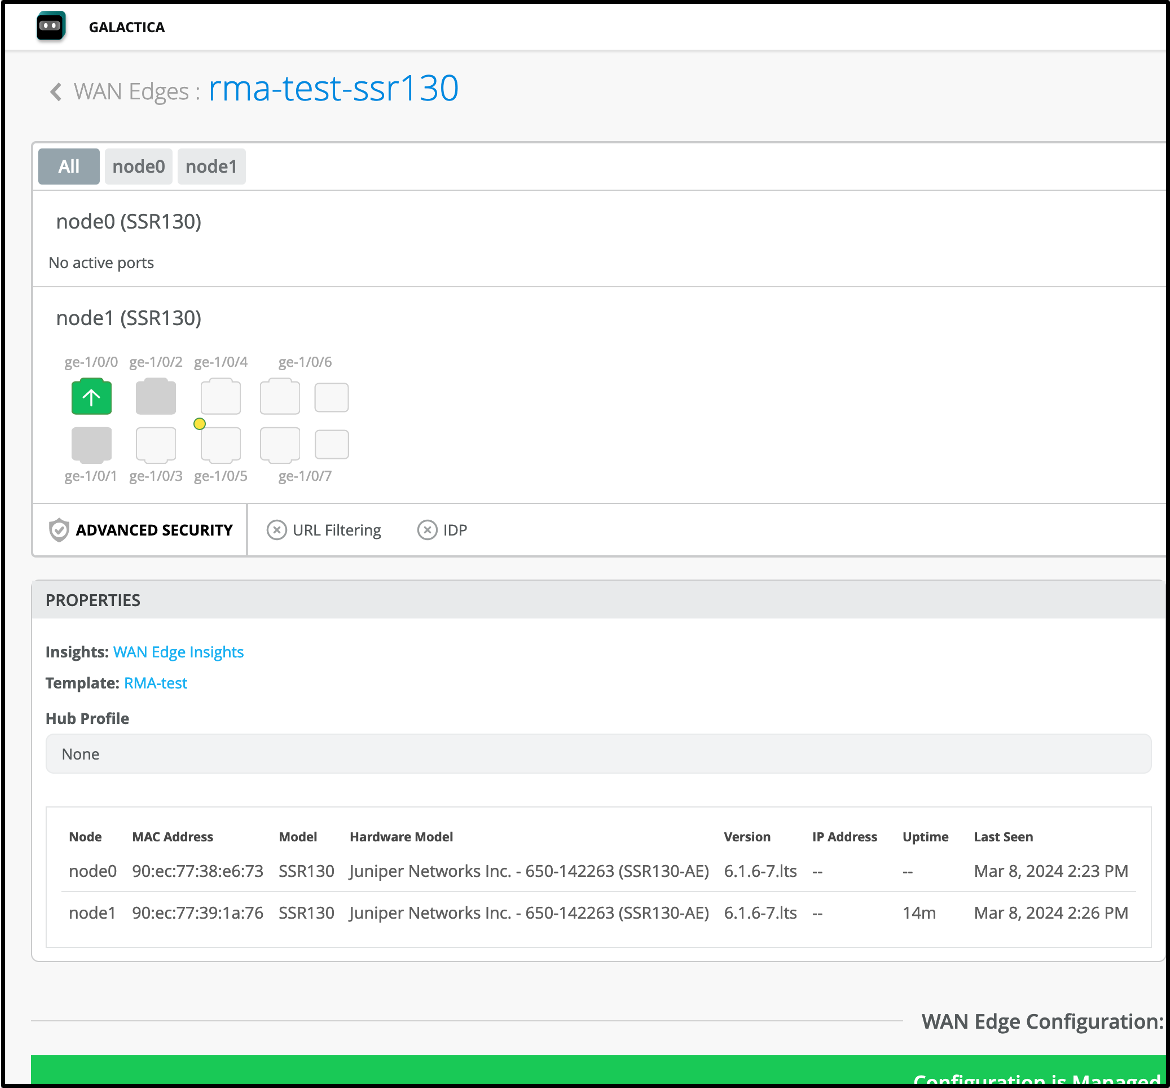Open the Hub Profile dropdown showing None
Image resolution: width=1170 pixels, height=1088 pixels.
coord(598,754)
